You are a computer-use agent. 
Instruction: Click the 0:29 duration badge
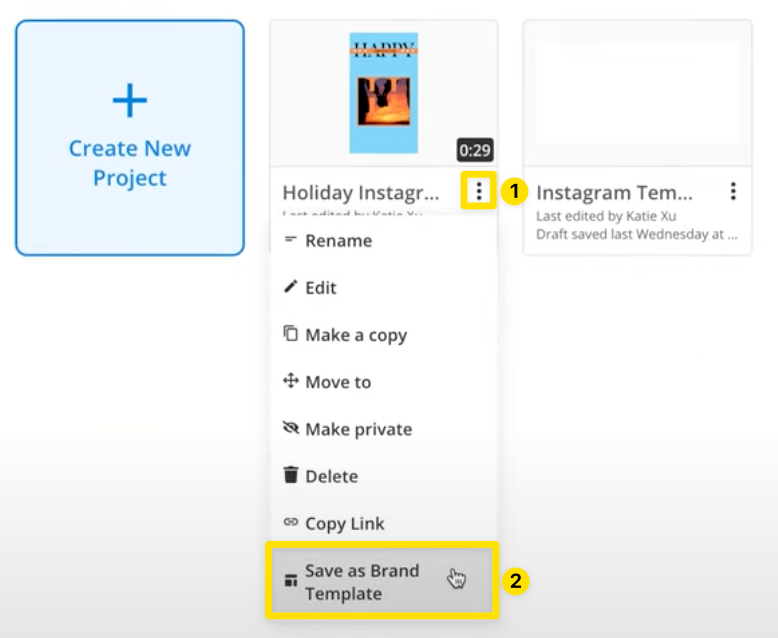pyautogui.click(x=475, y=150)
